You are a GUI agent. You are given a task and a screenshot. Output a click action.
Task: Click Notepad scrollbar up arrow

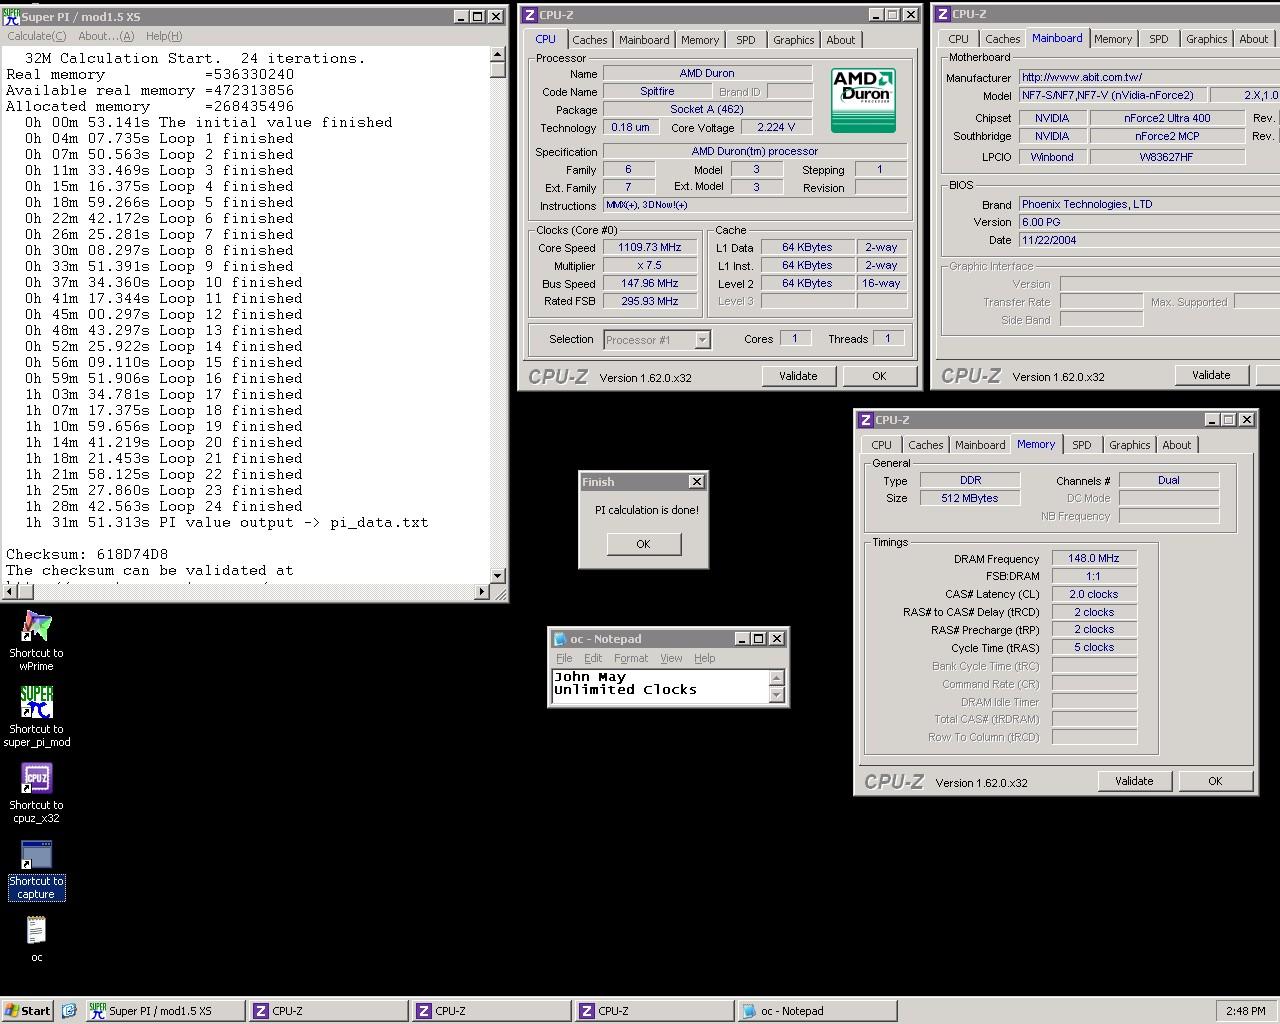(x=777, y=677)
